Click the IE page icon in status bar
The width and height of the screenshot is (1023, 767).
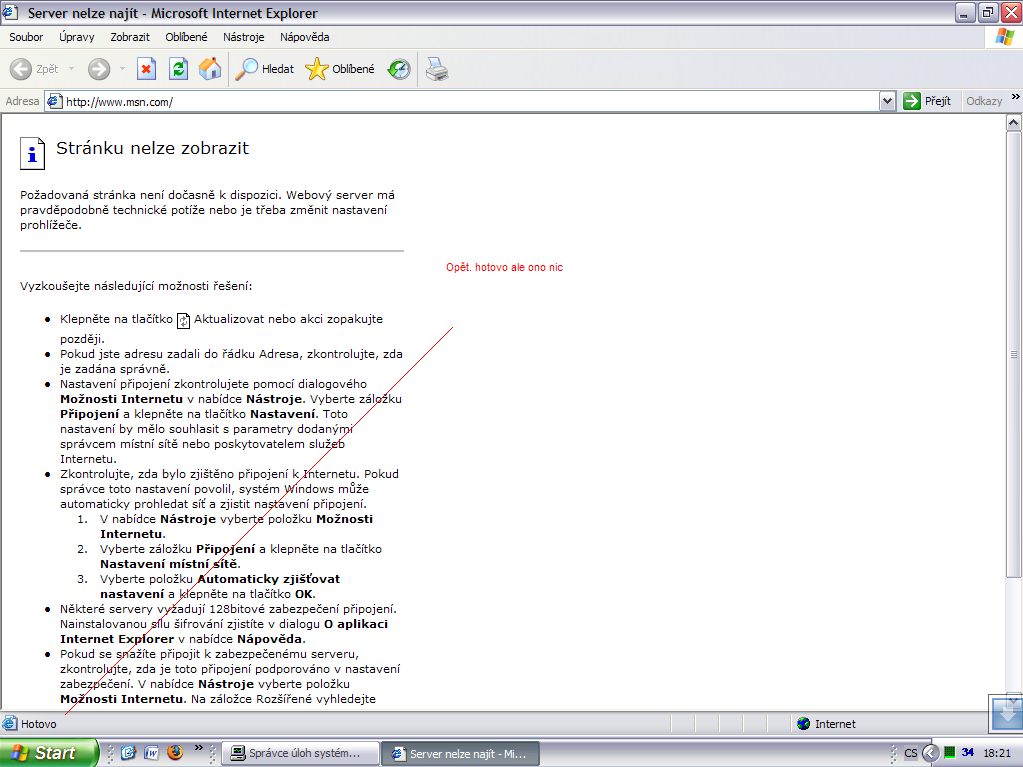click(10, 723)
